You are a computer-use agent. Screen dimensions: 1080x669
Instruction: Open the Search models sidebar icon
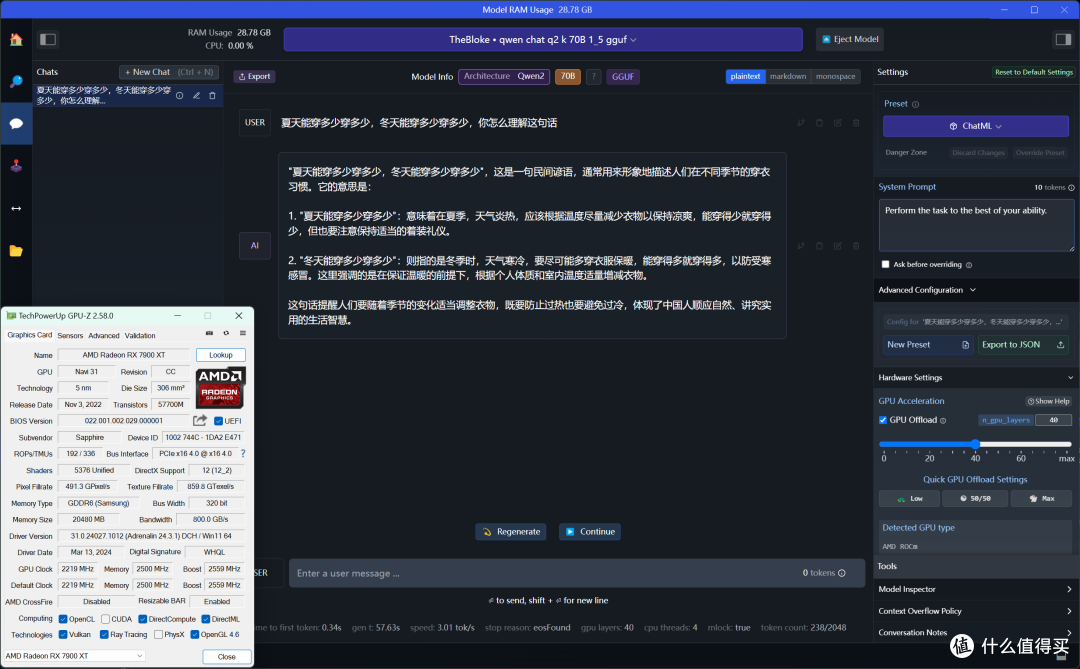pos(16,81)
